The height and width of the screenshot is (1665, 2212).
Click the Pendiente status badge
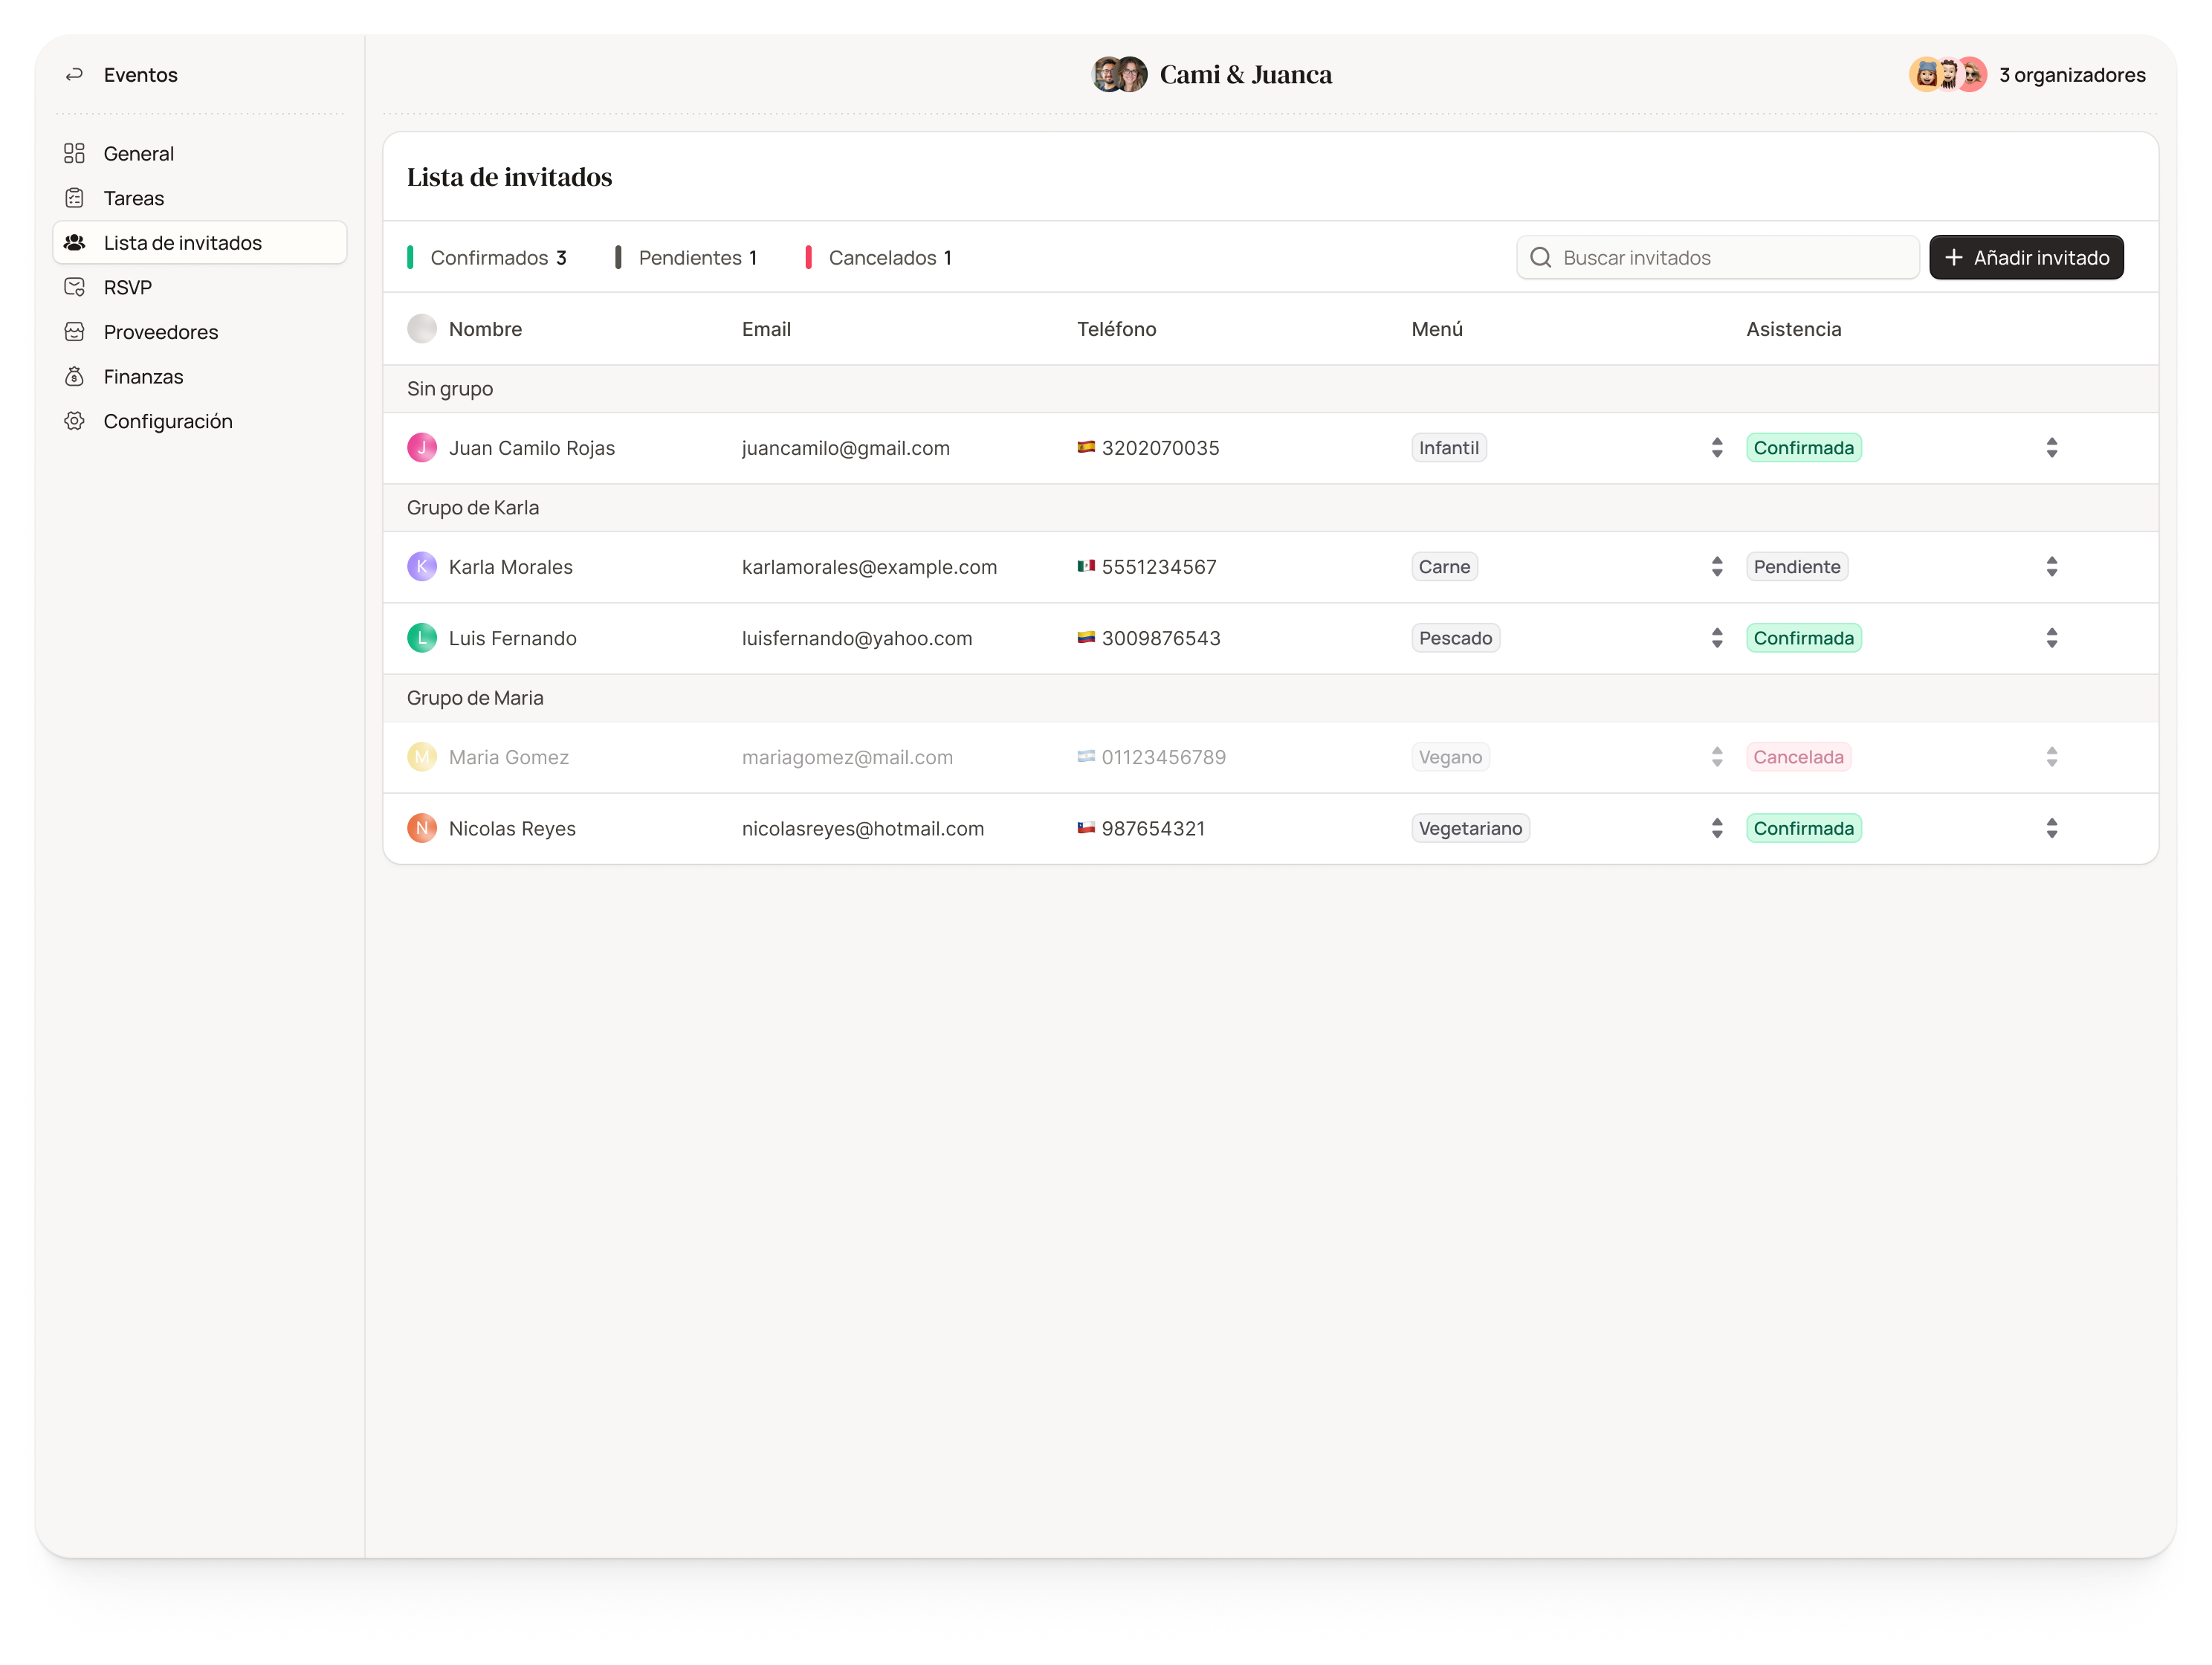pyautogui.click(x=1796, y=566)
